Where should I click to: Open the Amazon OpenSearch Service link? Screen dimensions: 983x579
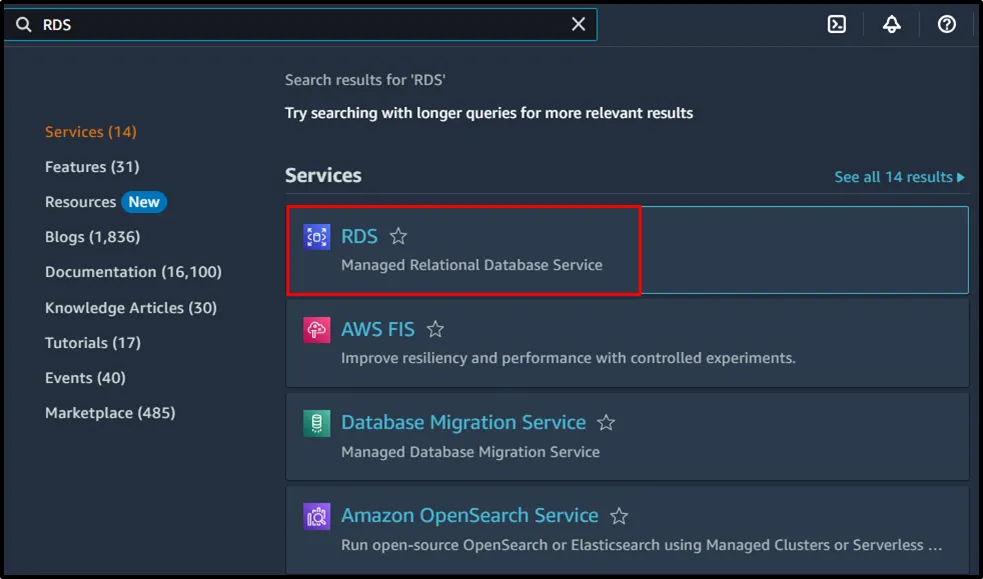pyautogui.click(x=470, y=515)
